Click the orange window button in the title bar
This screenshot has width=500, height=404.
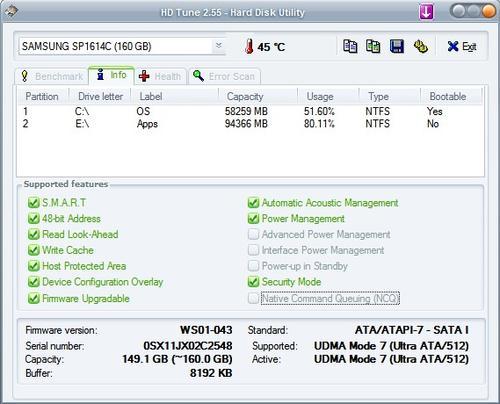point(488,11)
